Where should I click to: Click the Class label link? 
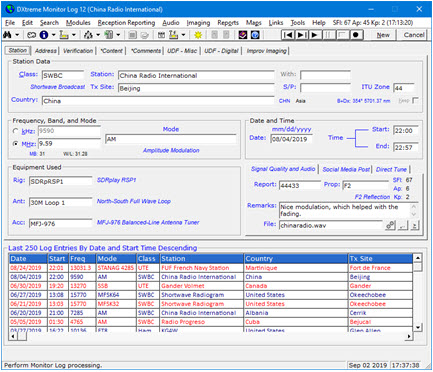click(28, 74)
